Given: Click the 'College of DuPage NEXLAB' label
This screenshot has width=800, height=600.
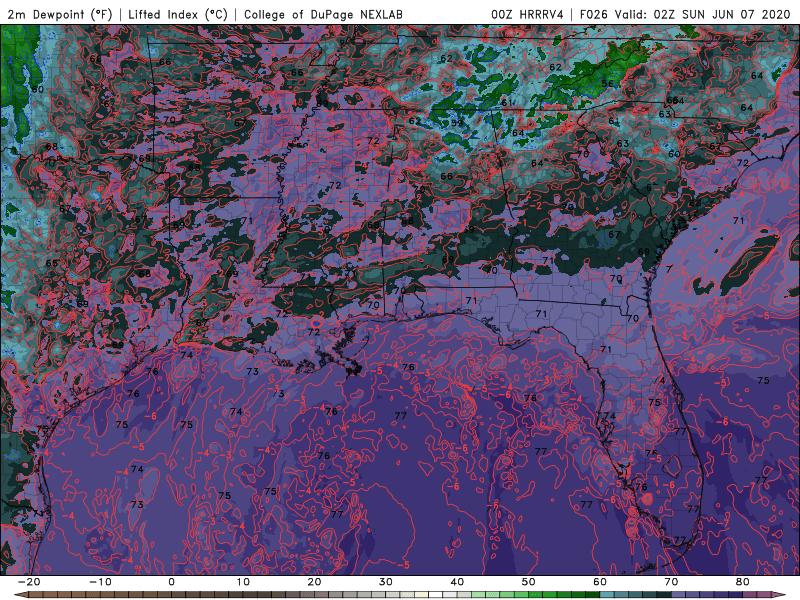Looking at the screenshot, I should (x=323, y=15).
